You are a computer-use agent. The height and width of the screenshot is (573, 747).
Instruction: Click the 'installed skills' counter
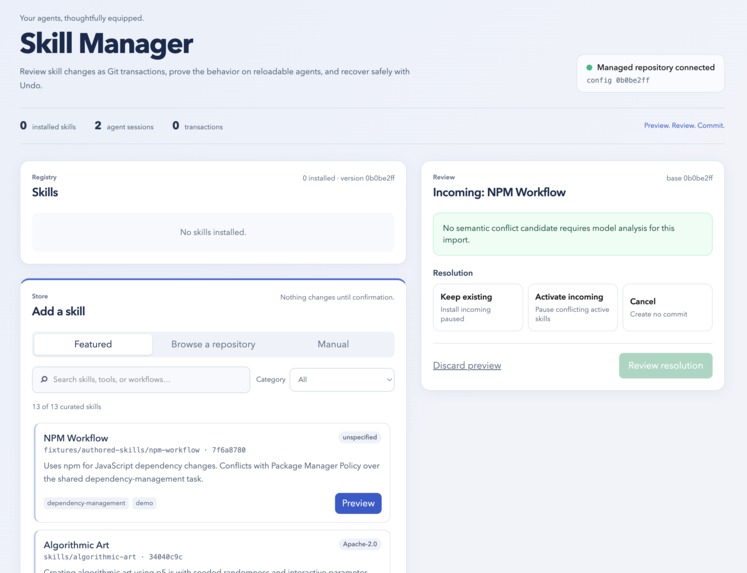pyautogui.click(x=48, y=126)
